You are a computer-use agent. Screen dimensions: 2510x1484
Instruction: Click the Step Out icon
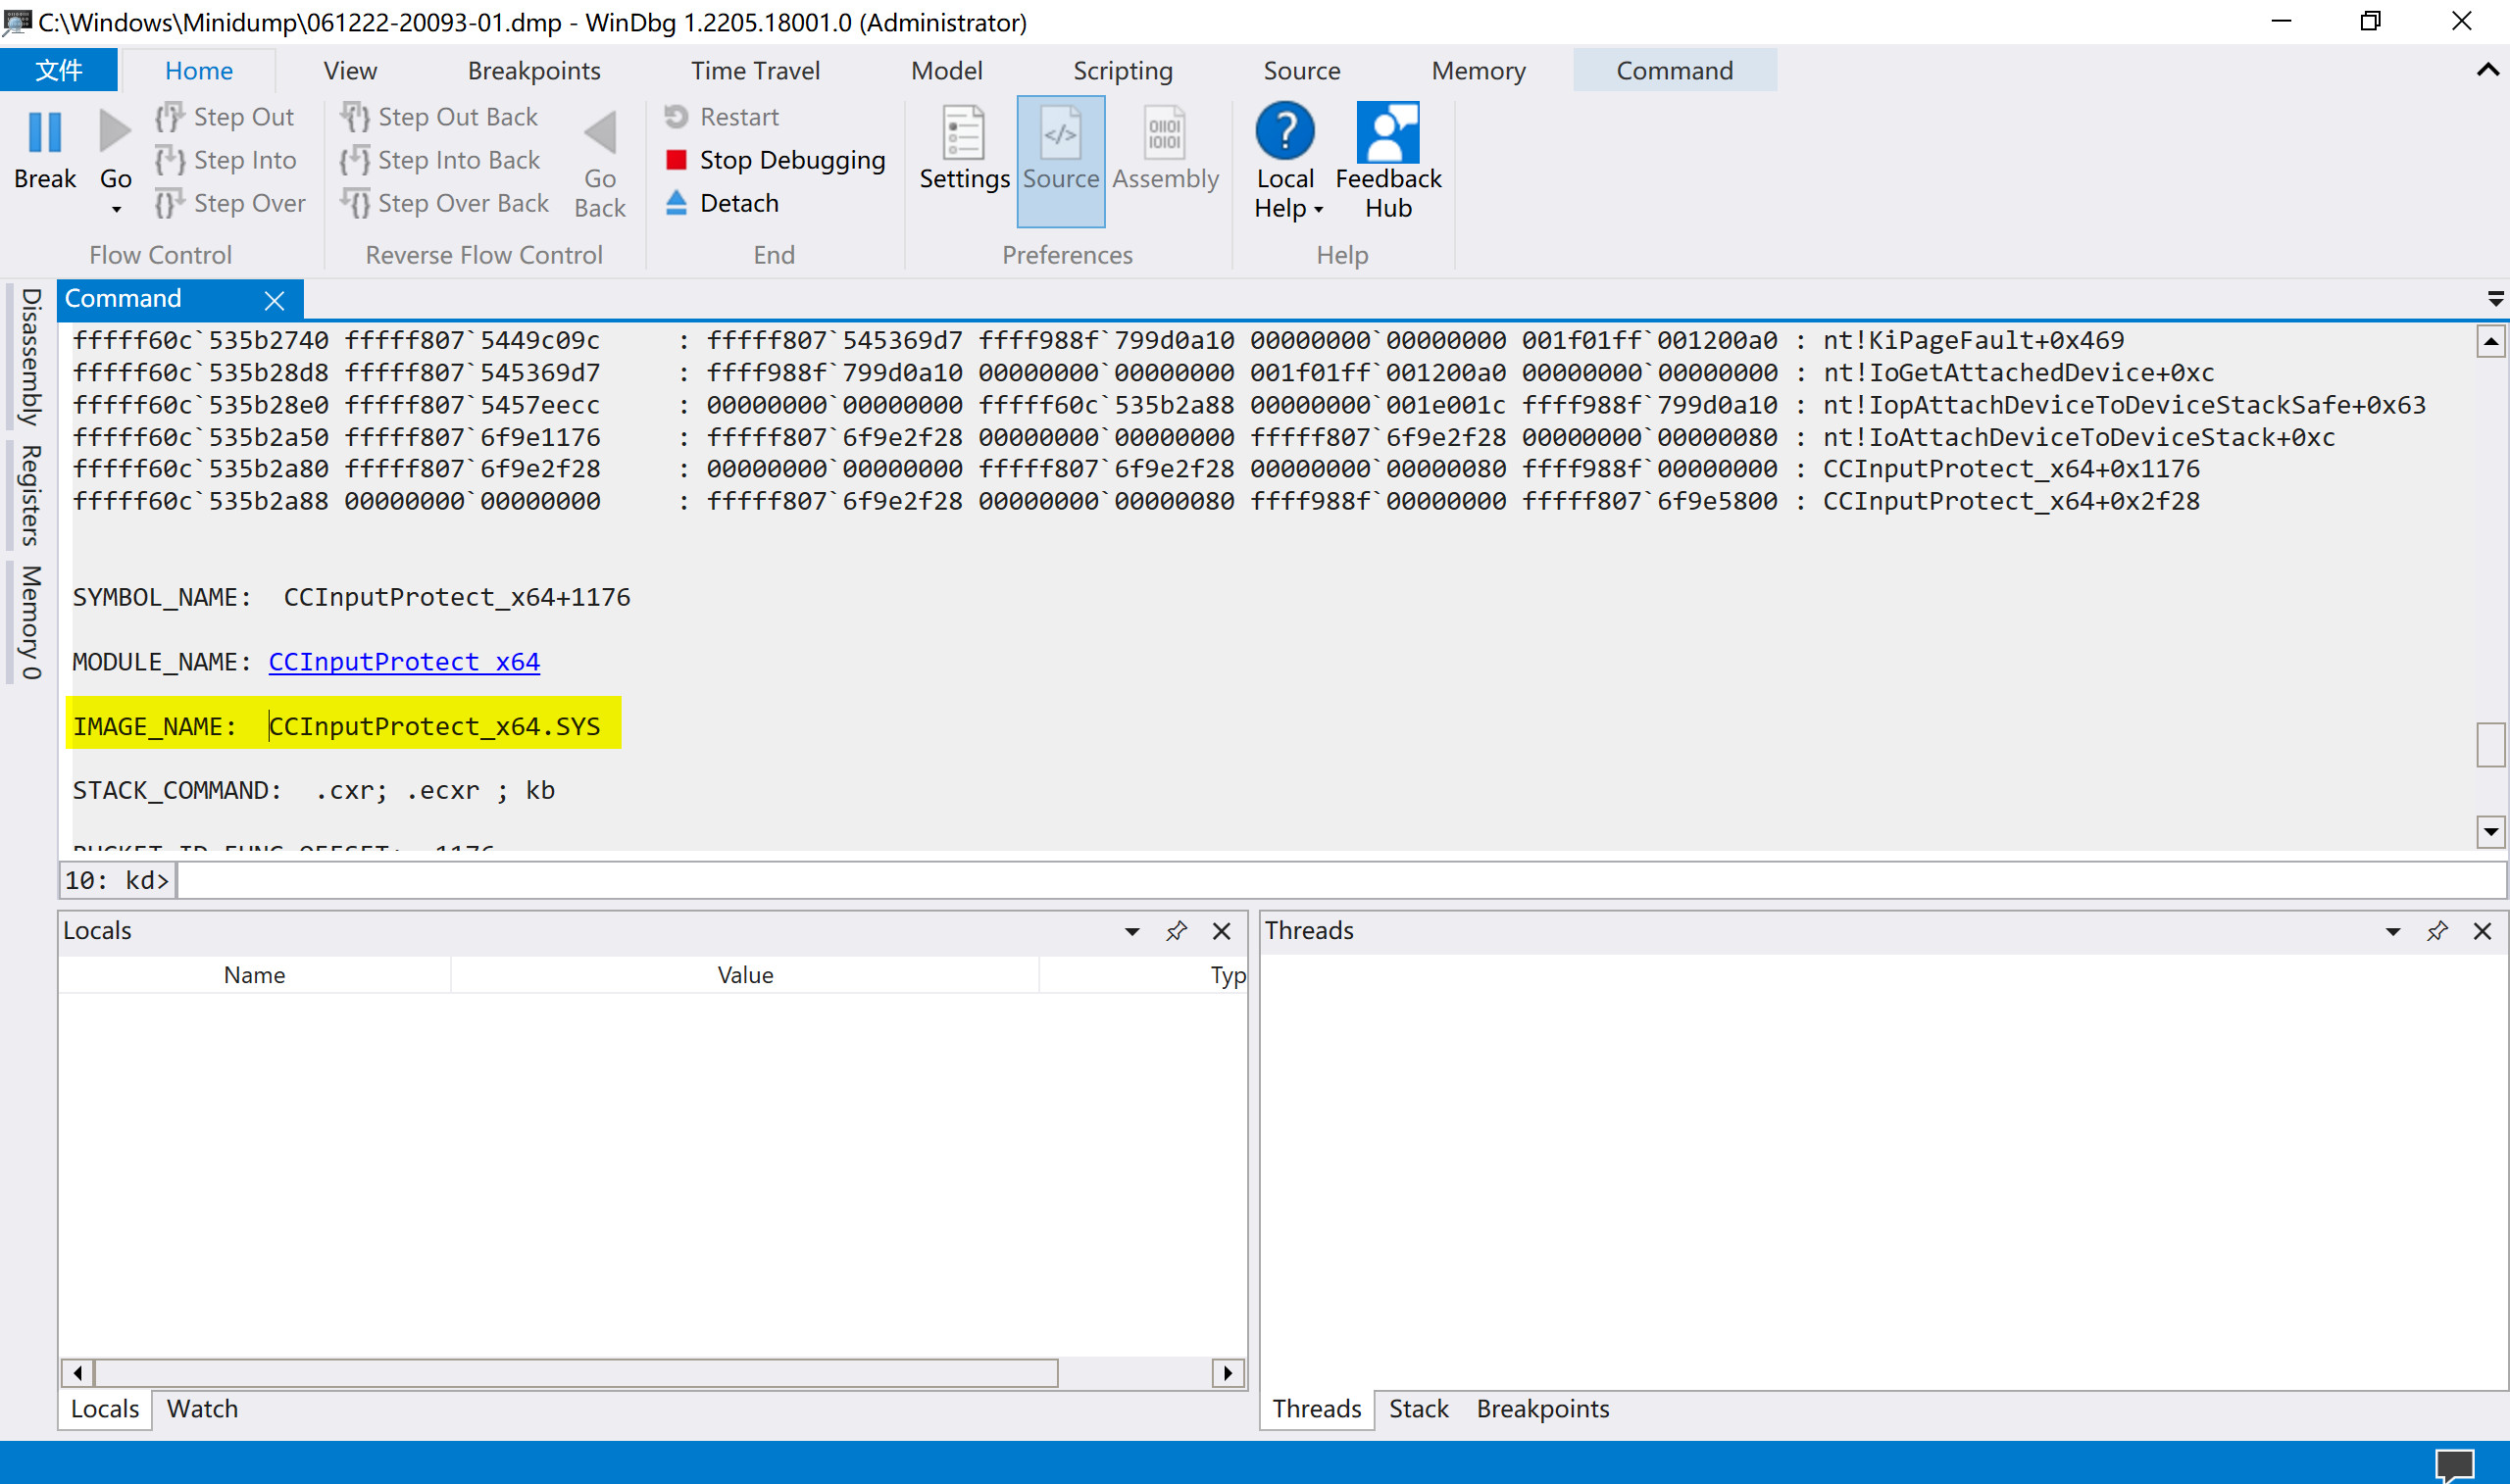(169, 117)
